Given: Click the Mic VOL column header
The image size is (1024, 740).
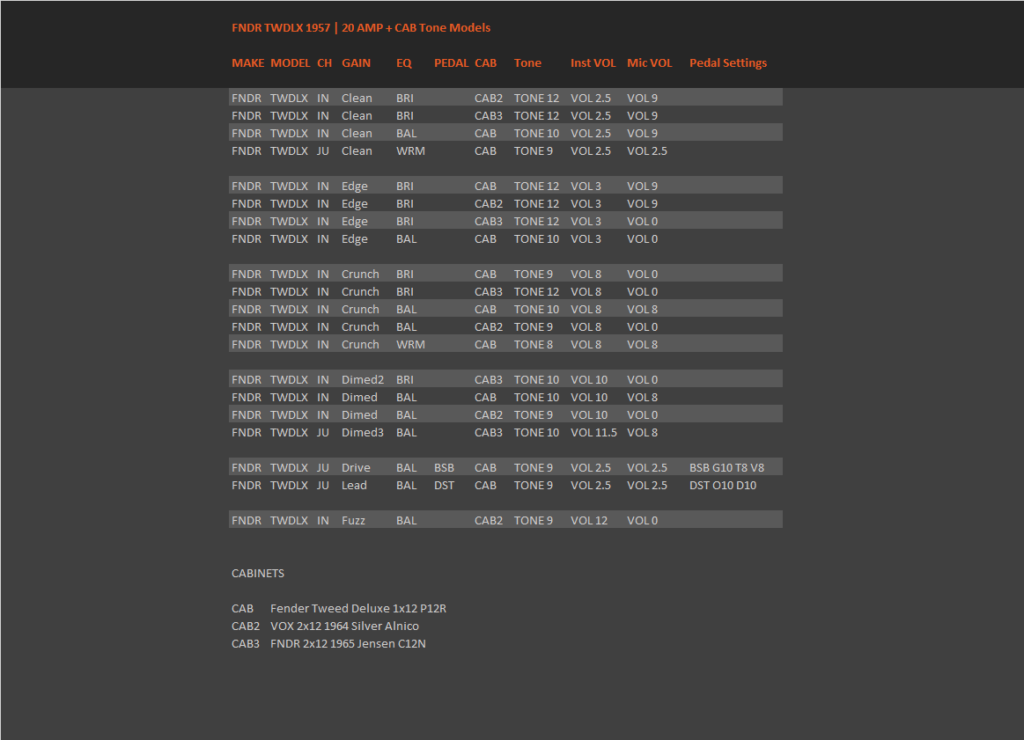Looking at the screenshot, I should tap(649, 63).
